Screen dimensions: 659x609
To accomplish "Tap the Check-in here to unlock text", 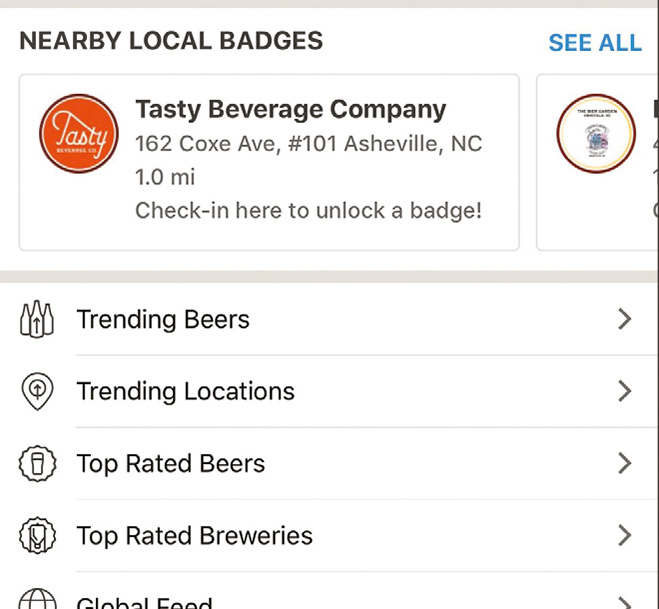I will 308,211.
